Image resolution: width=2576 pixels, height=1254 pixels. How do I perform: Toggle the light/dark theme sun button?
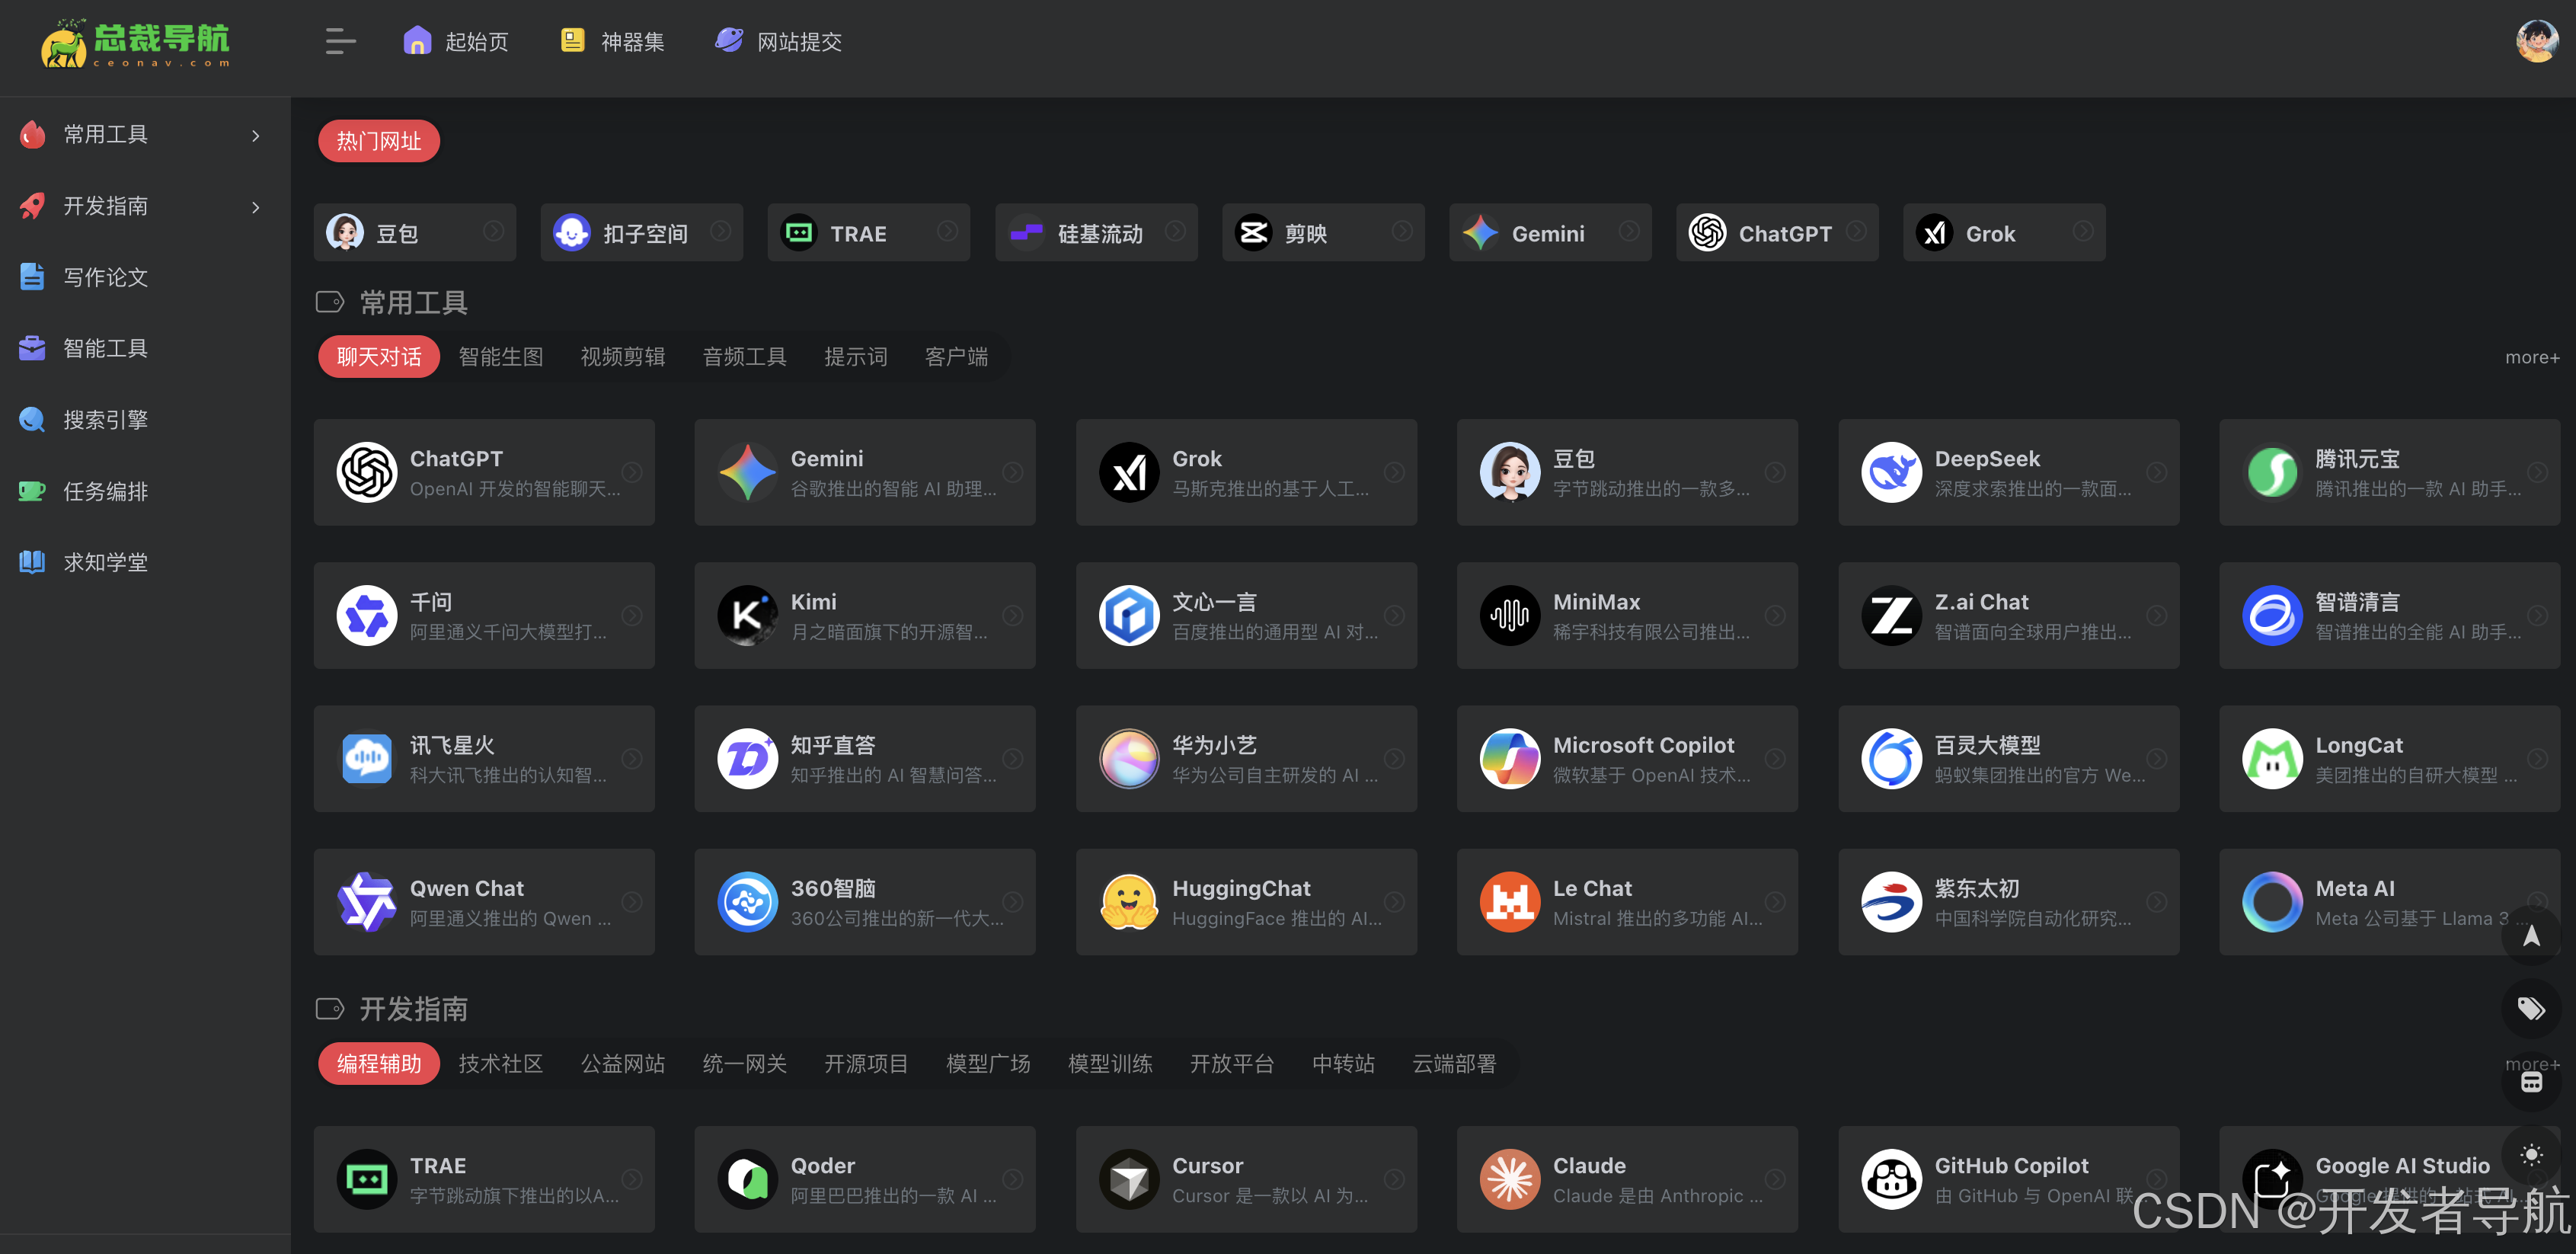pyautogui.click(x=2531, y=1155)
